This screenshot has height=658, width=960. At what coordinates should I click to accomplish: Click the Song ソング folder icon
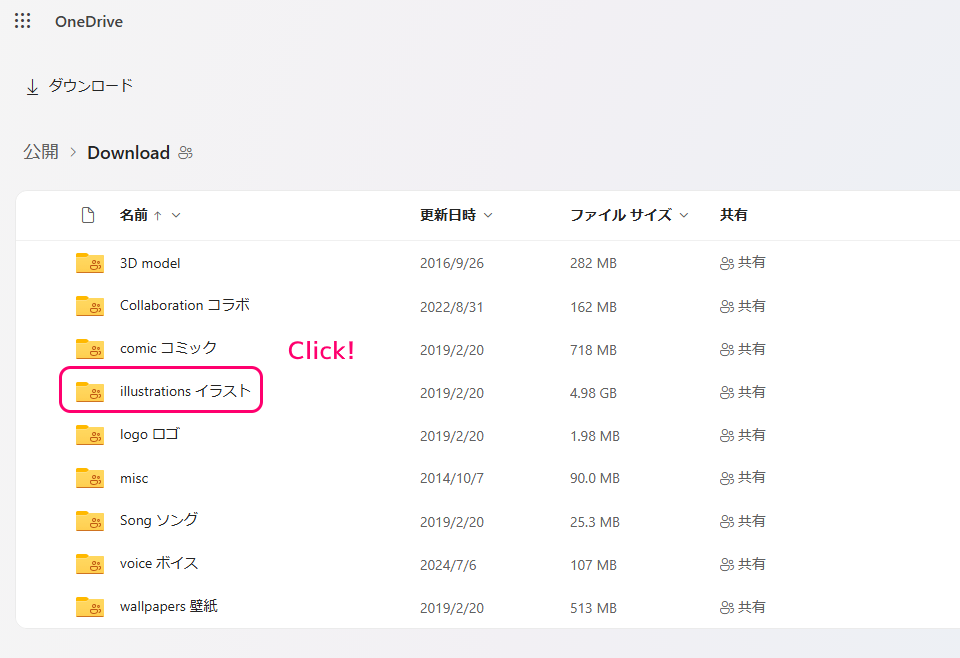click(90, 521)
